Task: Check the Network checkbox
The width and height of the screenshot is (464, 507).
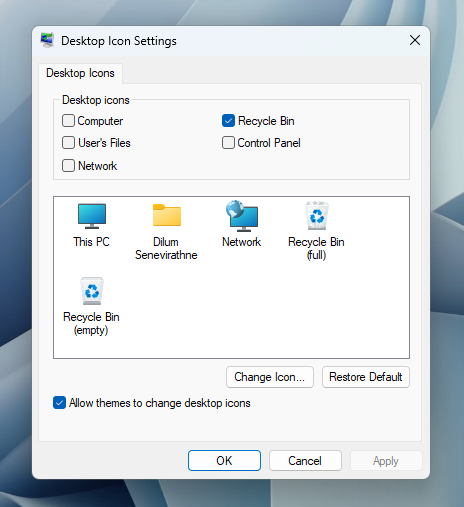Action: [68, 165]
